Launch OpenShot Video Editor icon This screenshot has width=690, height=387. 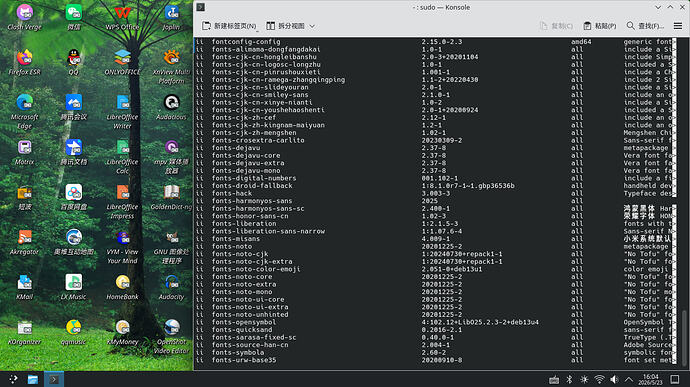(x=171, y=327)
